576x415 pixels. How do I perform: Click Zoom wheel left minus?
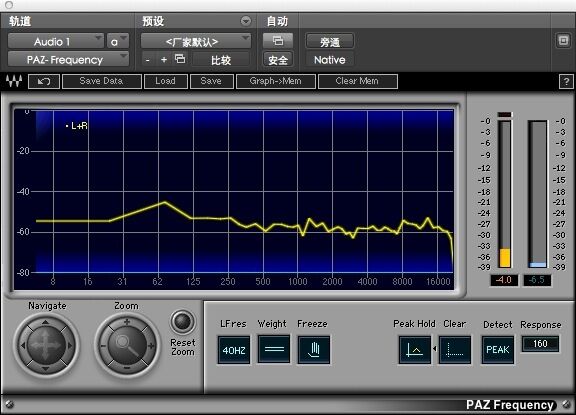[103, 346]
